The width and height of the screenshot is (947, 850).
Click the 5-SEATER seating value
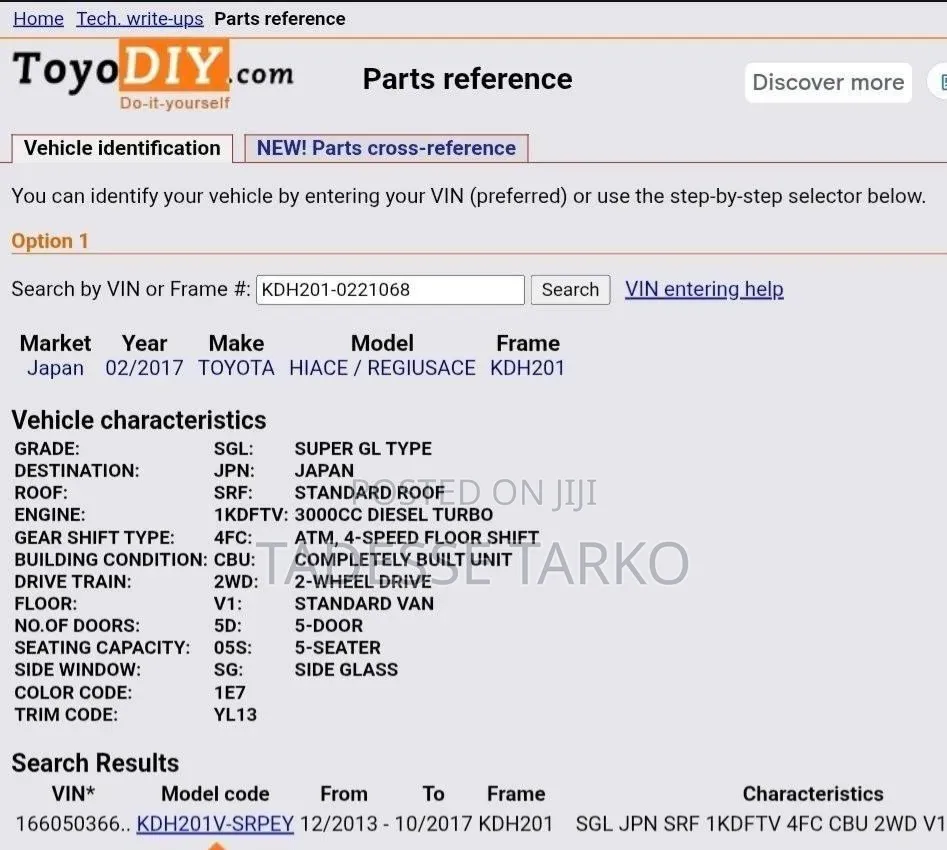pos(338,648)
